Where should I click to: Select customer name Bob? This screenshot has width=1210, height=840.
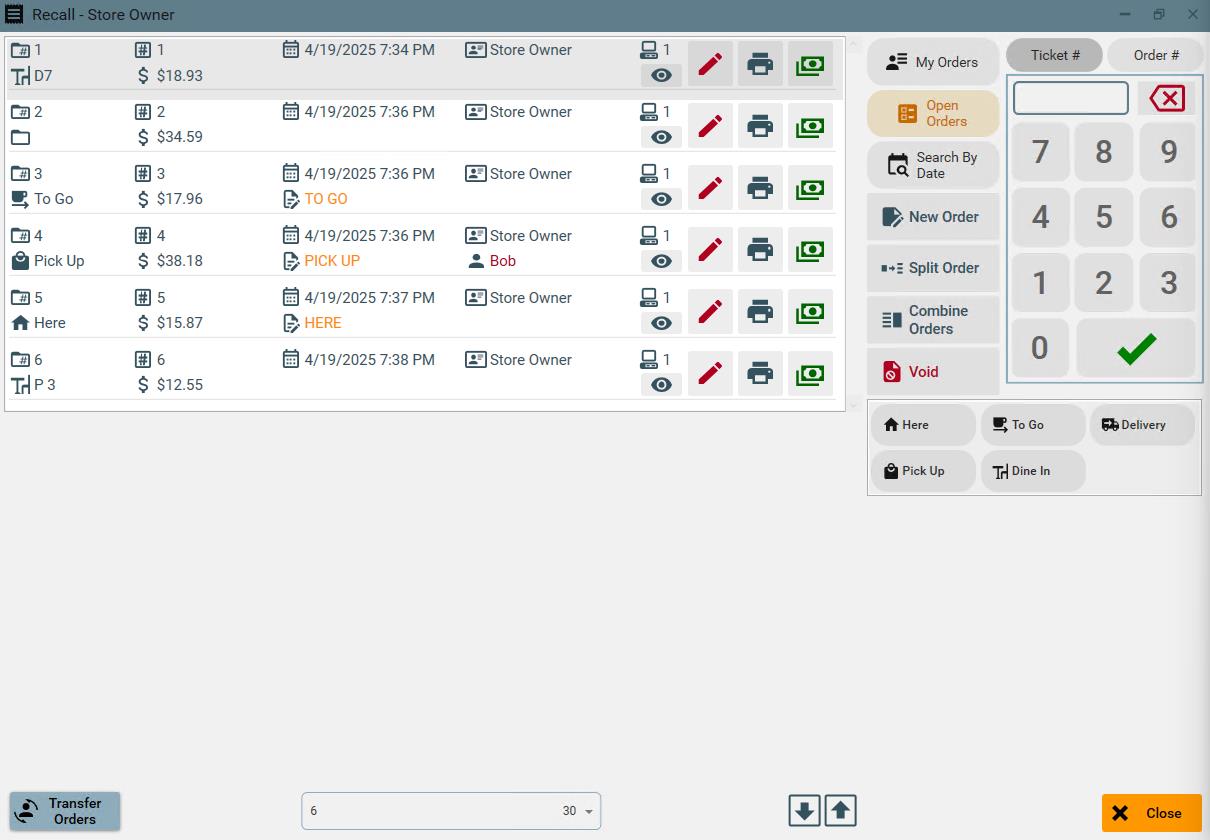[x=503, y=261]
